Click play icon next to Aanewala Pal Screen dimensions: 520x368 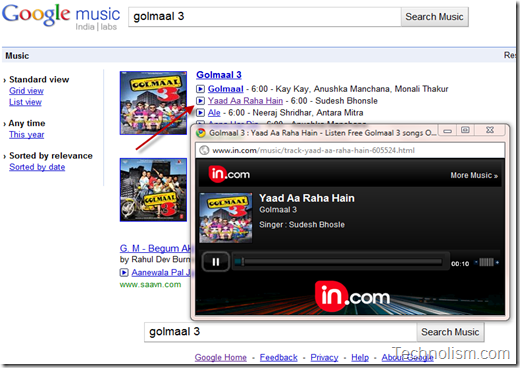124,273
